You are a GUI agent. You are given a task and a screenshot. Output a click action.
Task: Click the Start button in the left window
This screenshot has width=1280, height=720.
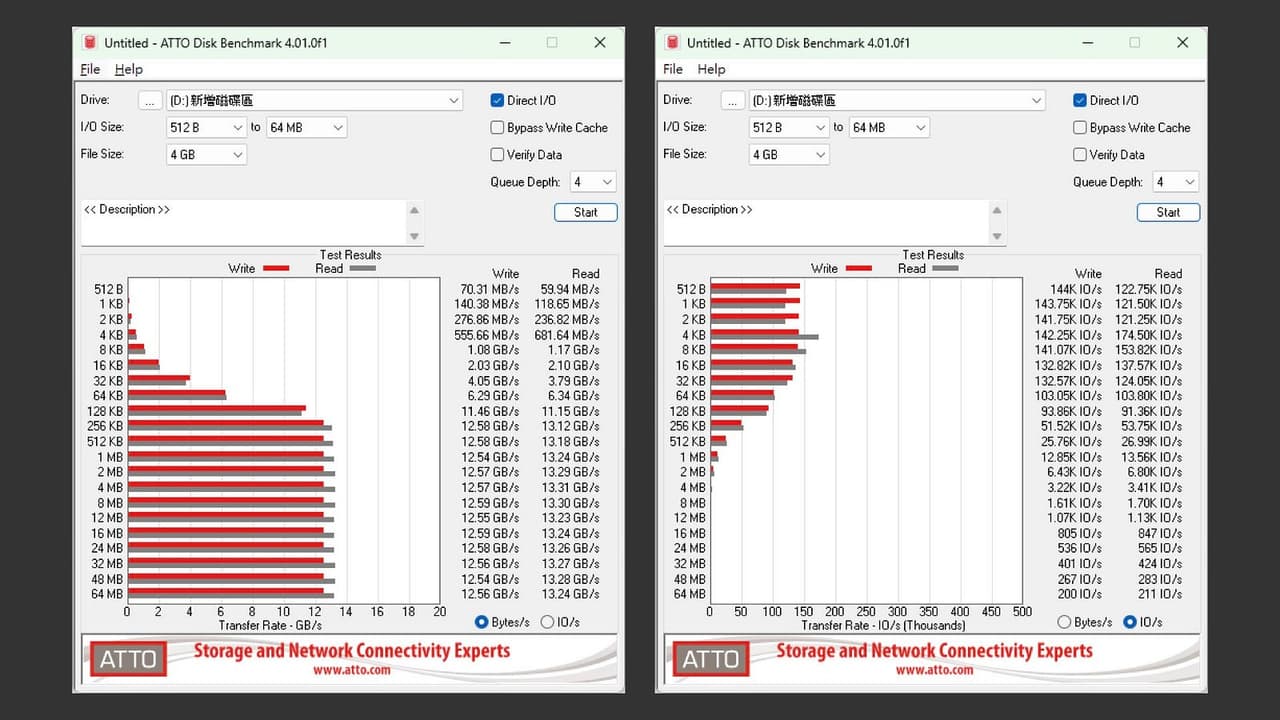(x=586, y=212)
